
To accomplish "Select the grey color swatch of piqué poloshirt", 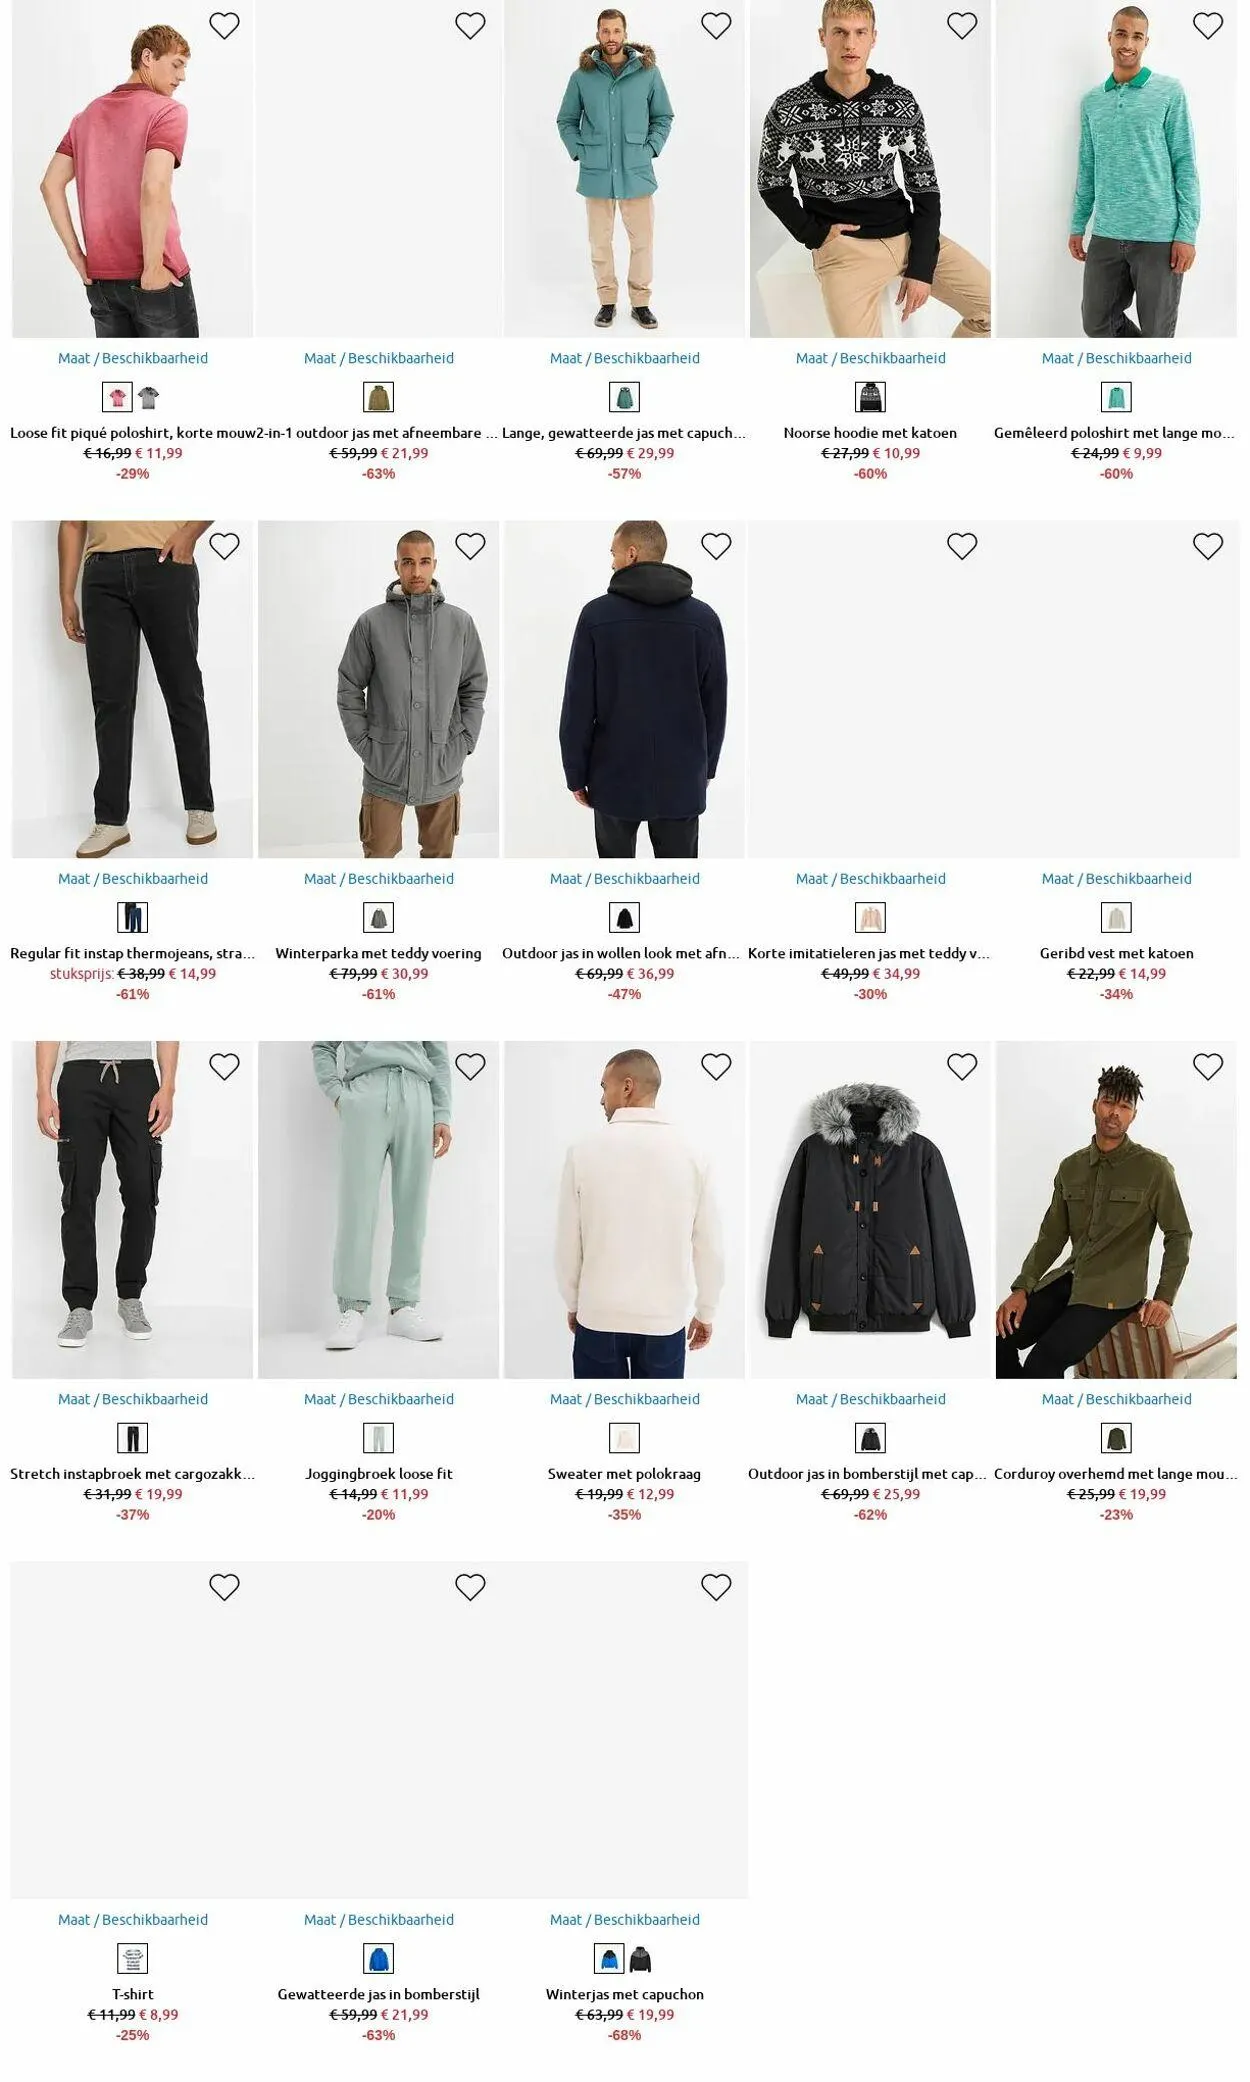I will [149, 398].
